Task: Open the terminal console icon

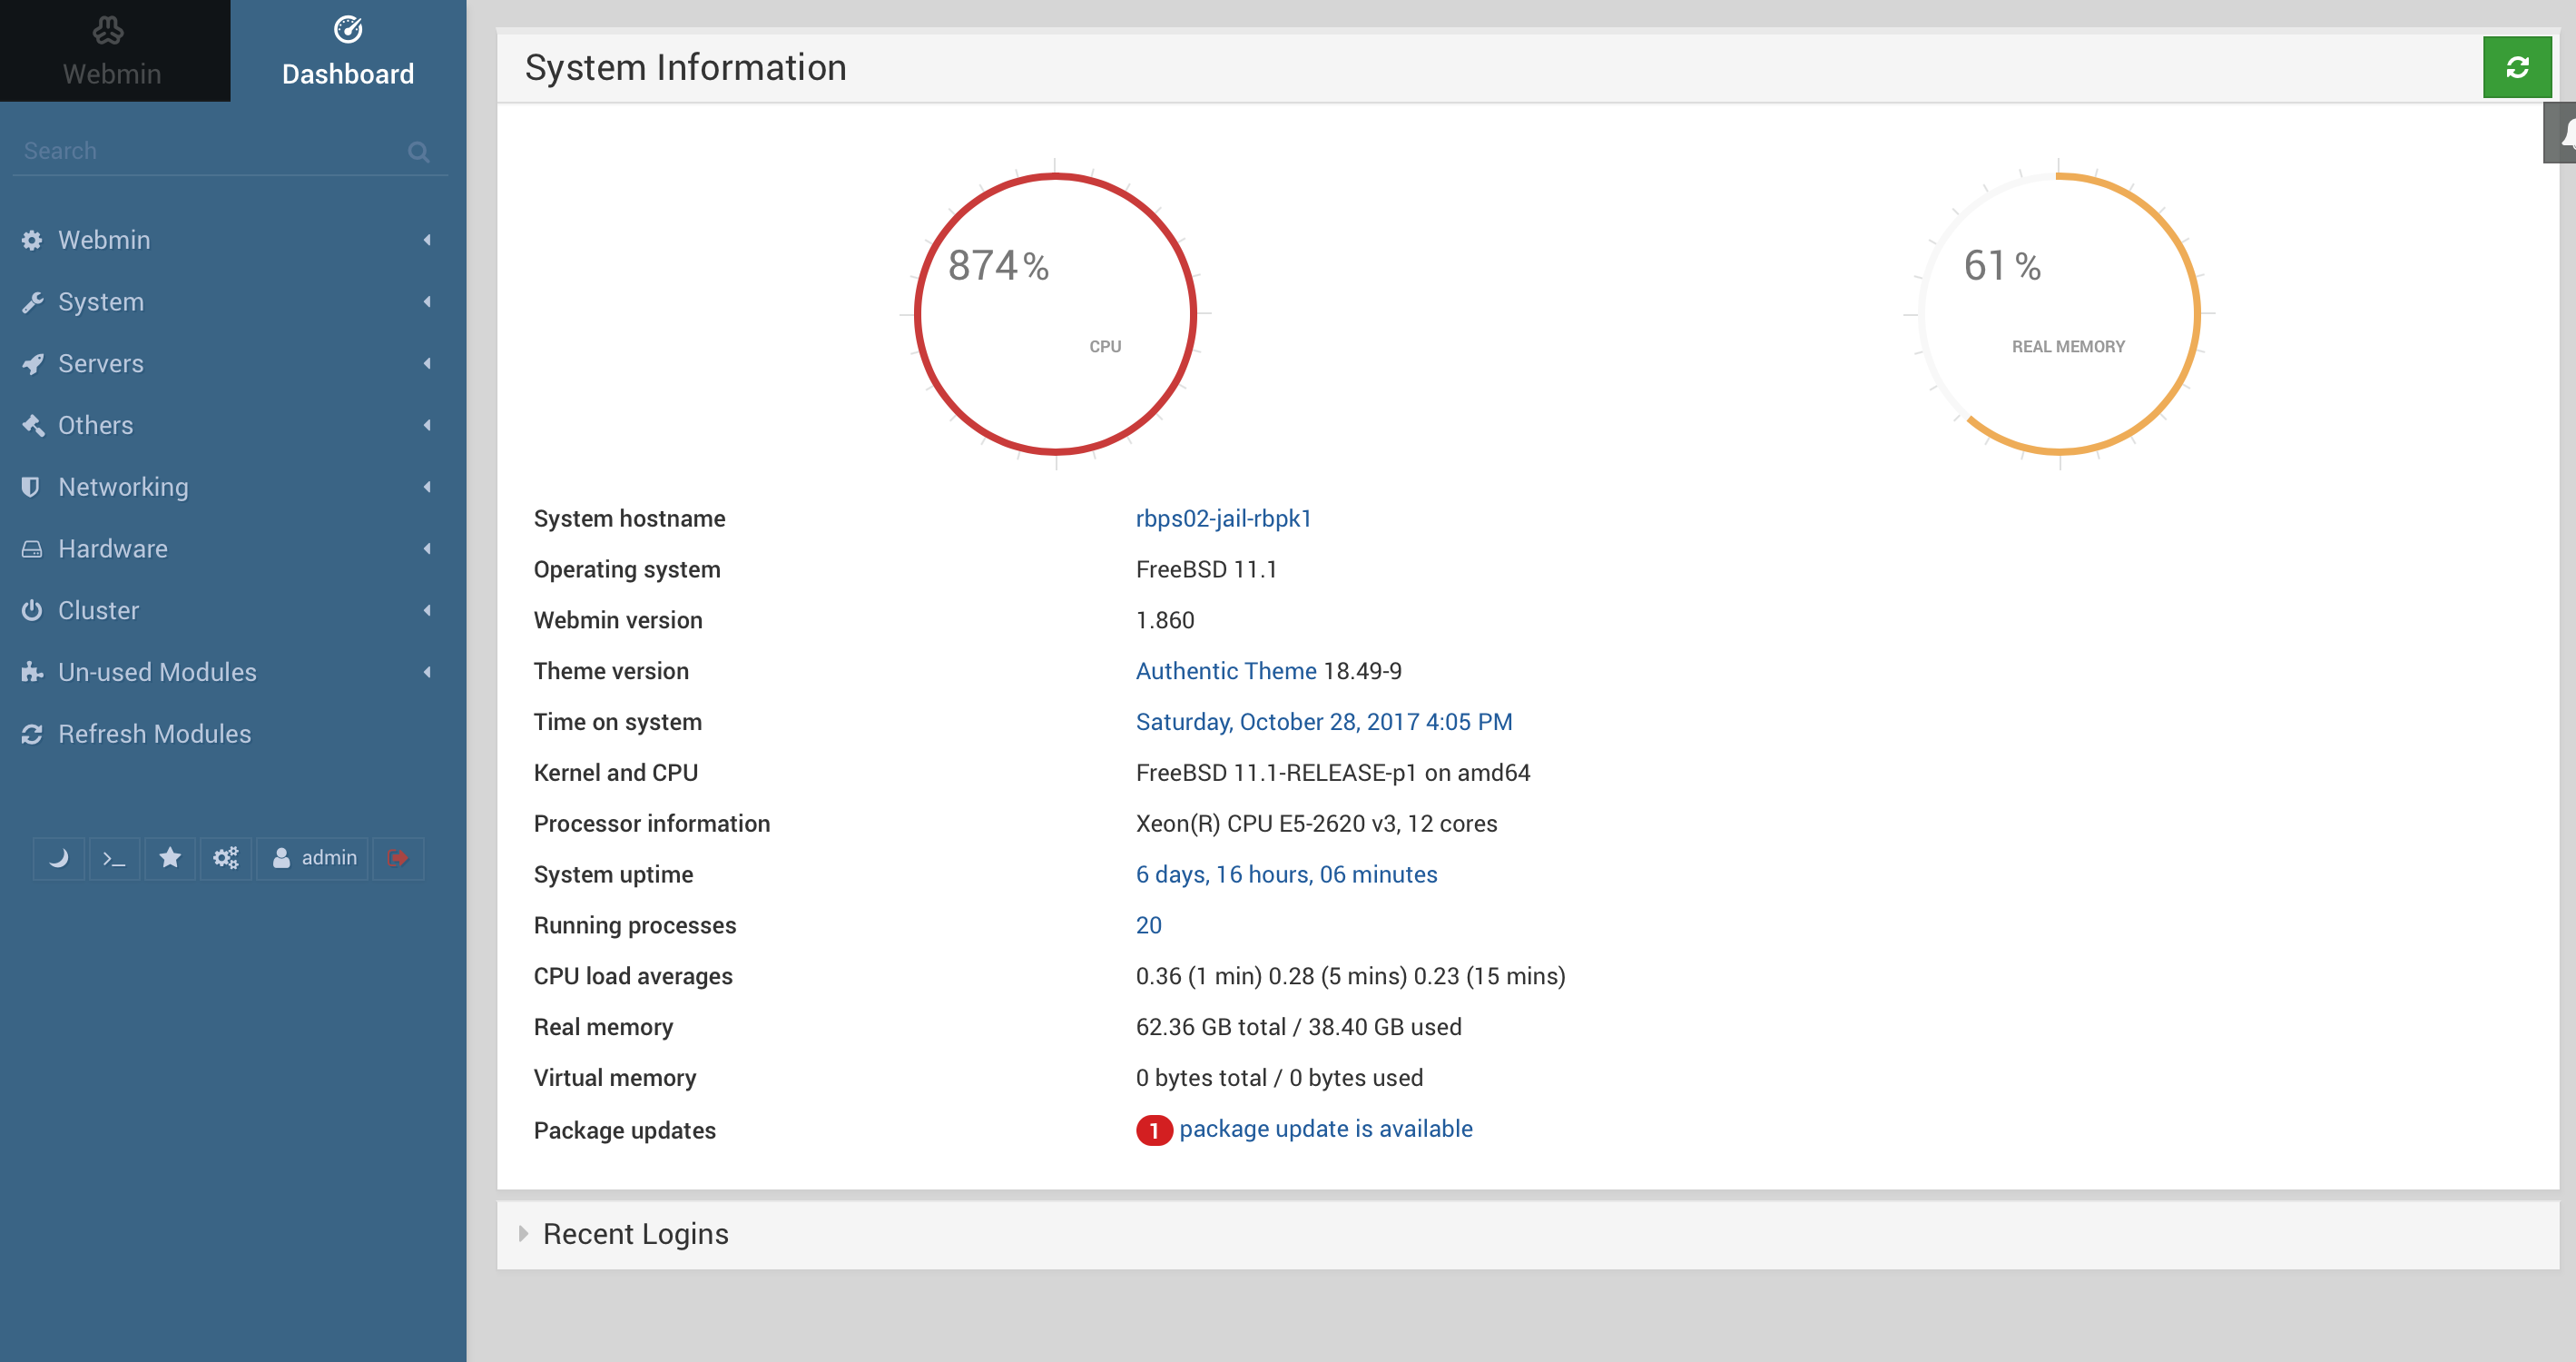Action: pyautogui.click(x=114, y=858)
